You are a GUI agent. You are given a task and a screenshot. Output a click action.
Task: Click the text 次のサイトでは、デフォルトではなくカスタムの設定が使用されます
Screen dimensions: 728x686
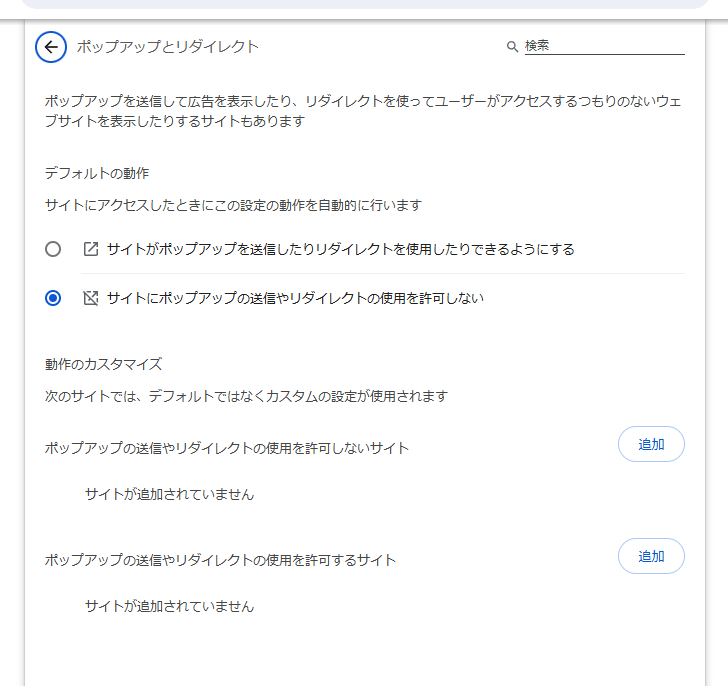click(x=246, y=396)
